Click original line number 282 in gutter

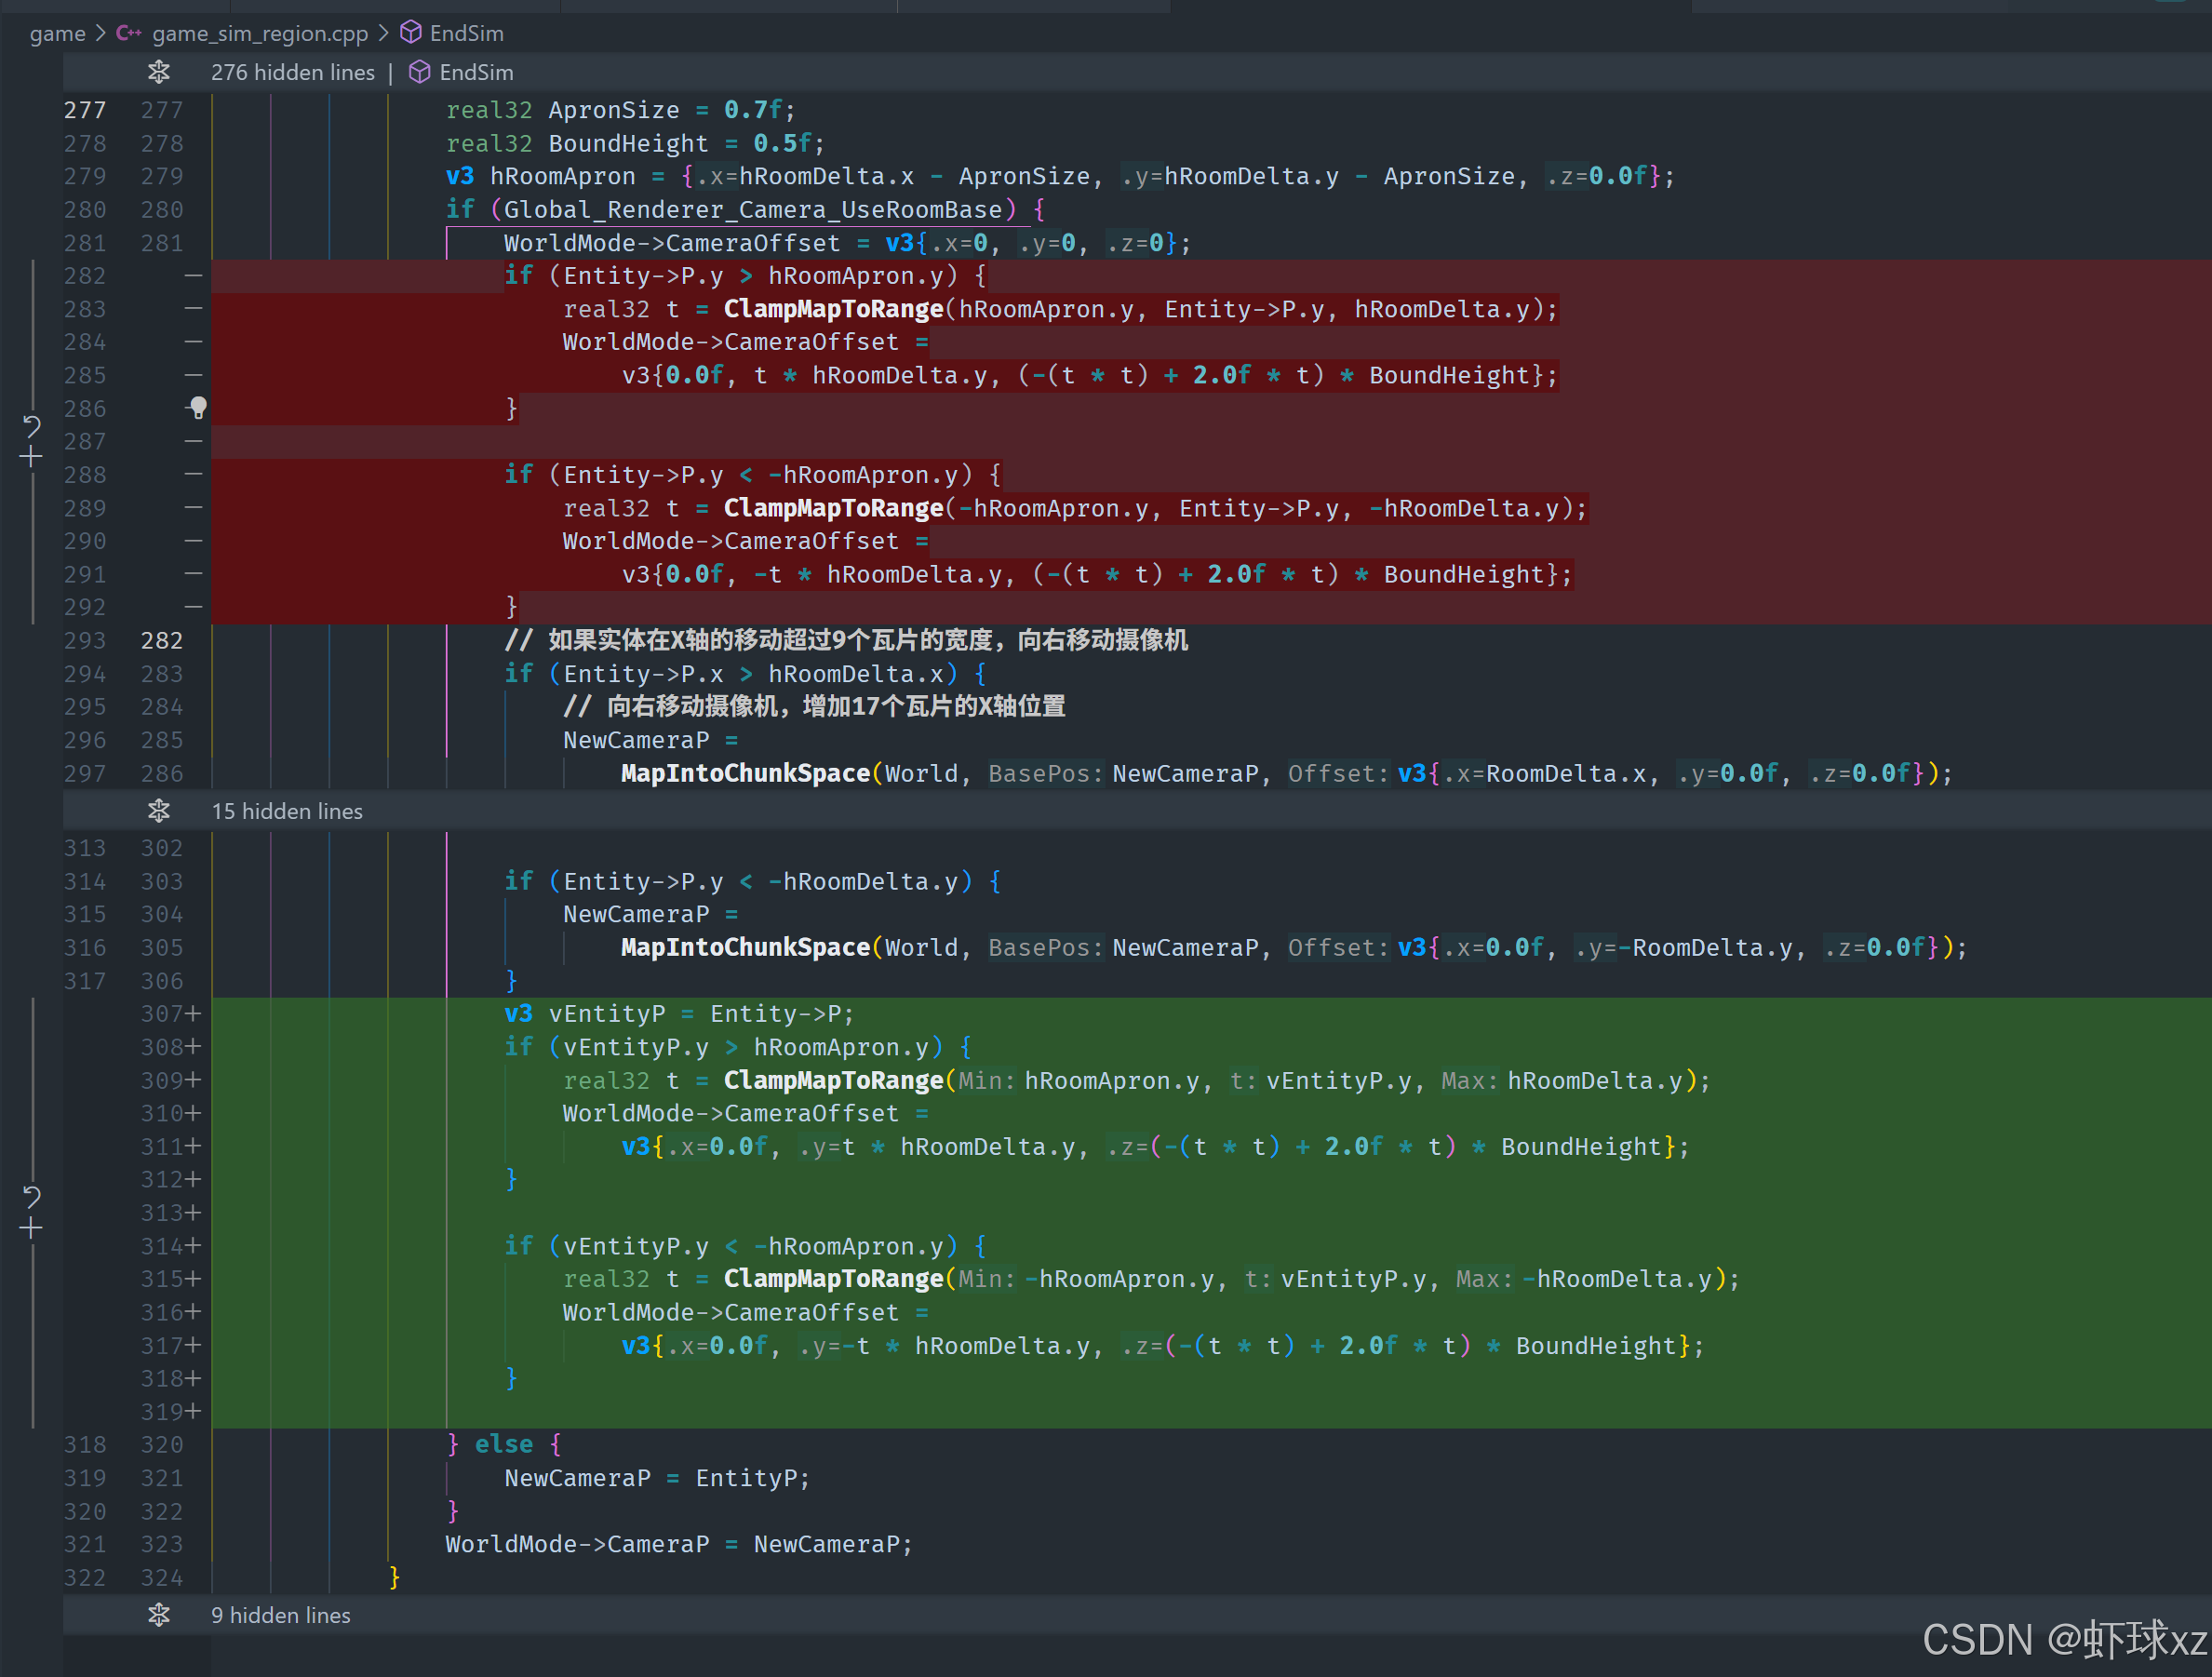[x=85, y=276]
